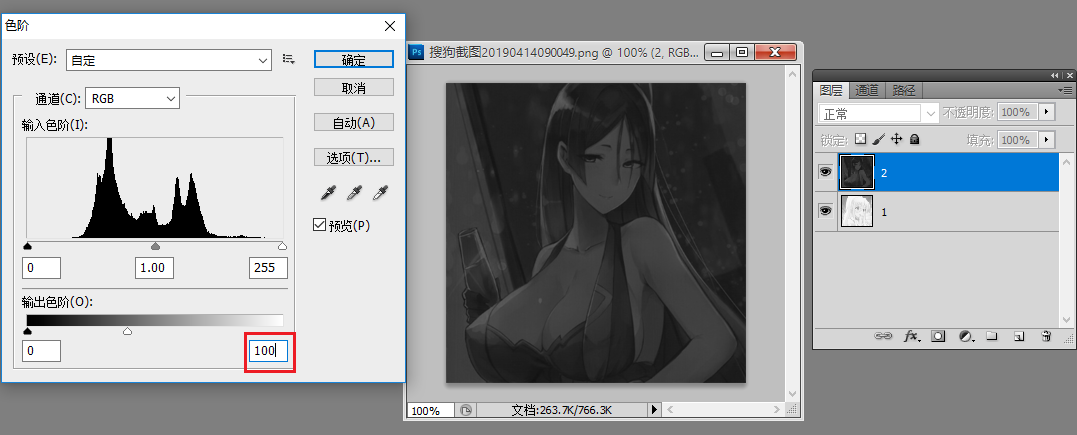The image size is (1077, 435).
Task: Select the white point eyedropper
Action: click(380, 194)
